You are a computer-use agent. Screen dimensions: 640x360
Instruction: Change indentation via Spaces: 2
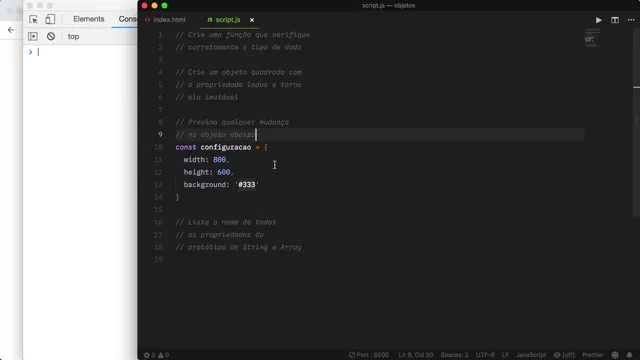[x=454, y=355]
